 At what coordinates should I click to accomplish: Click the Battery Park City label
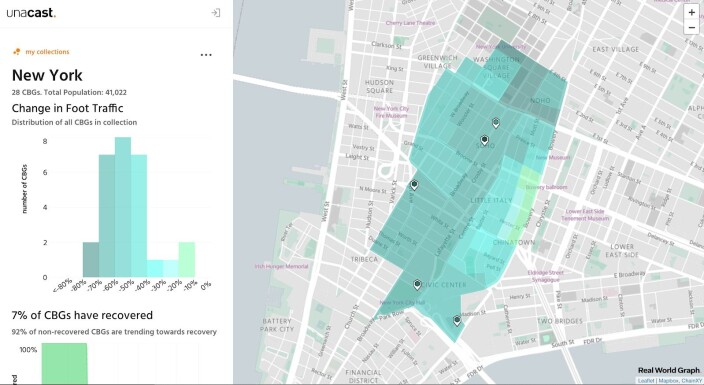click(x=277, y=325)
